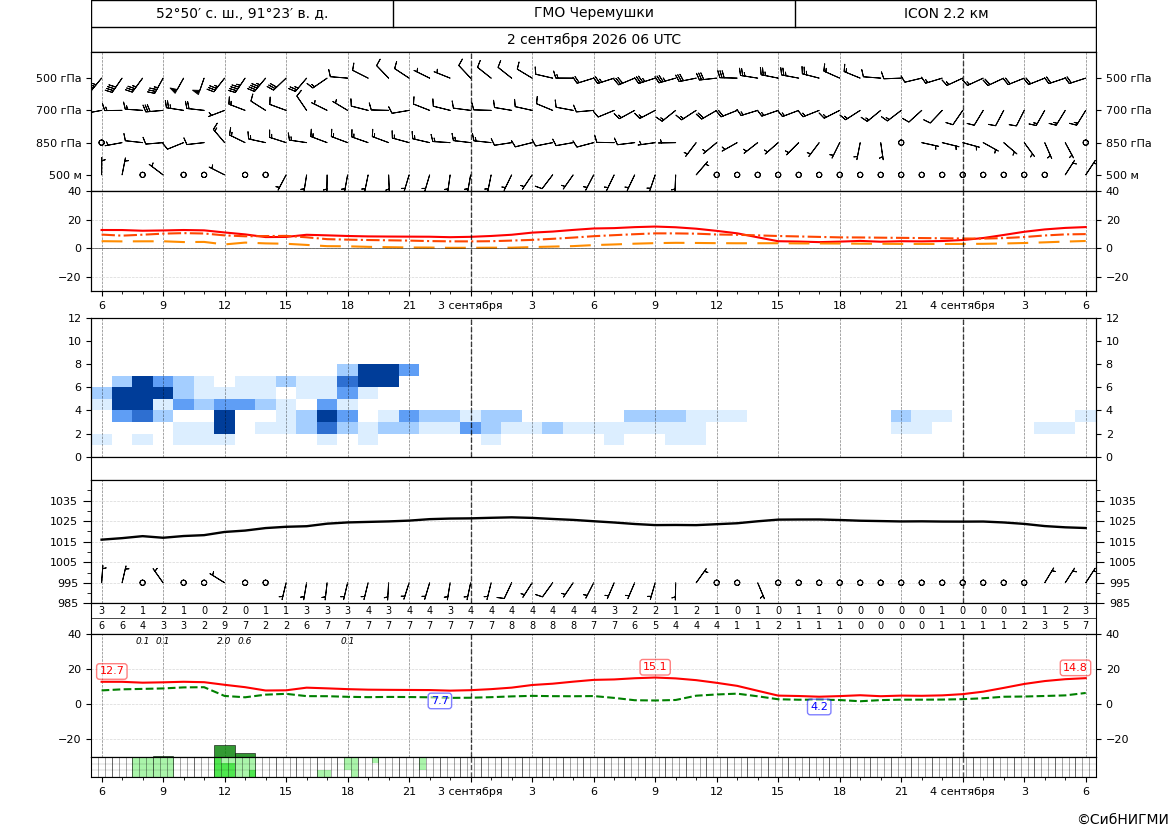Image resolution: width=1169 pixels, height=827 pixels.
Task: Click the blue 4.2 minimum temperature label
Action: 819,706
